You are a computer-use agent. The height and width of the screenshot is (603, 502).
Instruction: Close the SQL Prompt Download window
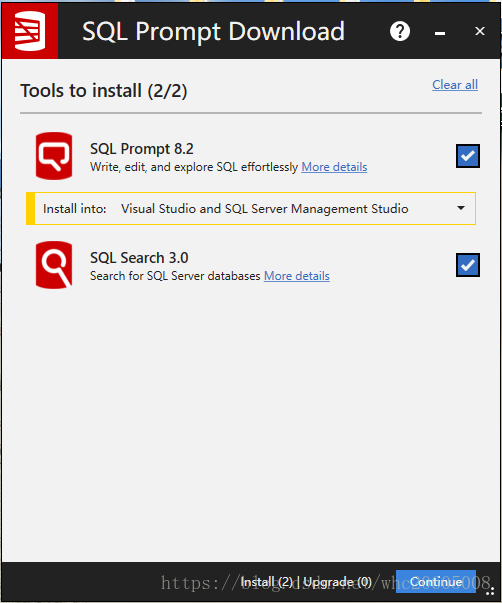click(x=479, y=31)
